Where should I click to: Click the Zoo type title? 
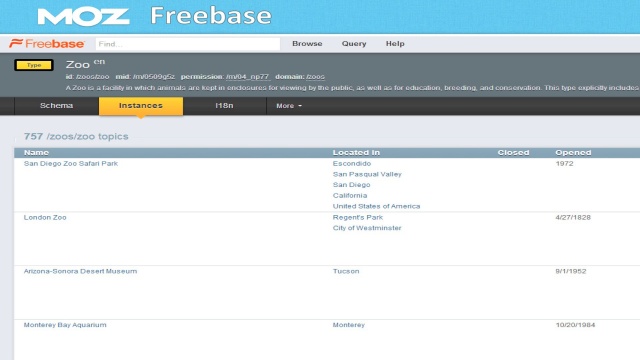point(78,64)
